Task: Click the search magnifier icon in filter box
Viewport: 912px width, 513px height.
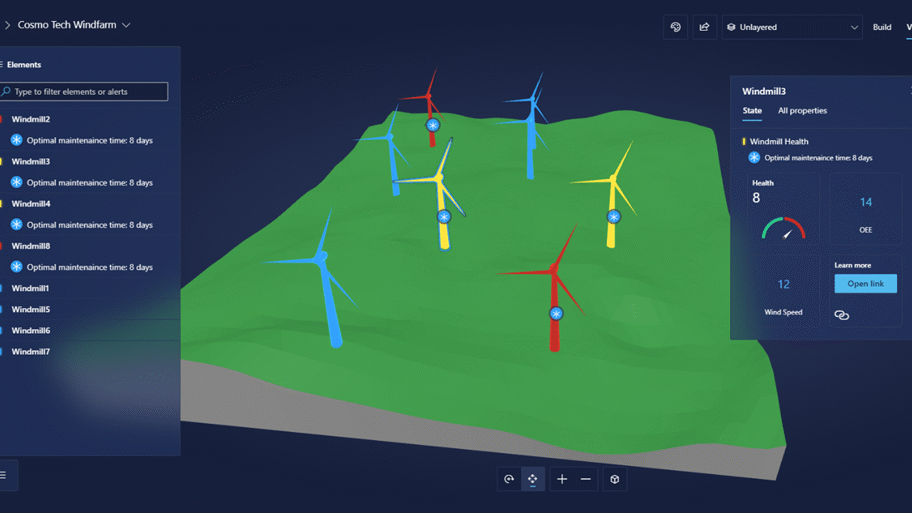Action: coord(6,91)
